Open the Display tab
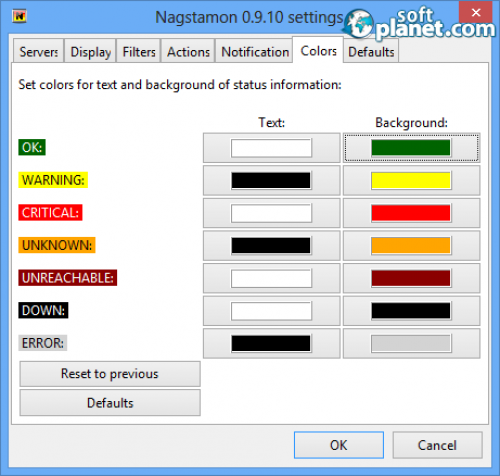This screenshot has height=476, width=500. tap(90, 51)
